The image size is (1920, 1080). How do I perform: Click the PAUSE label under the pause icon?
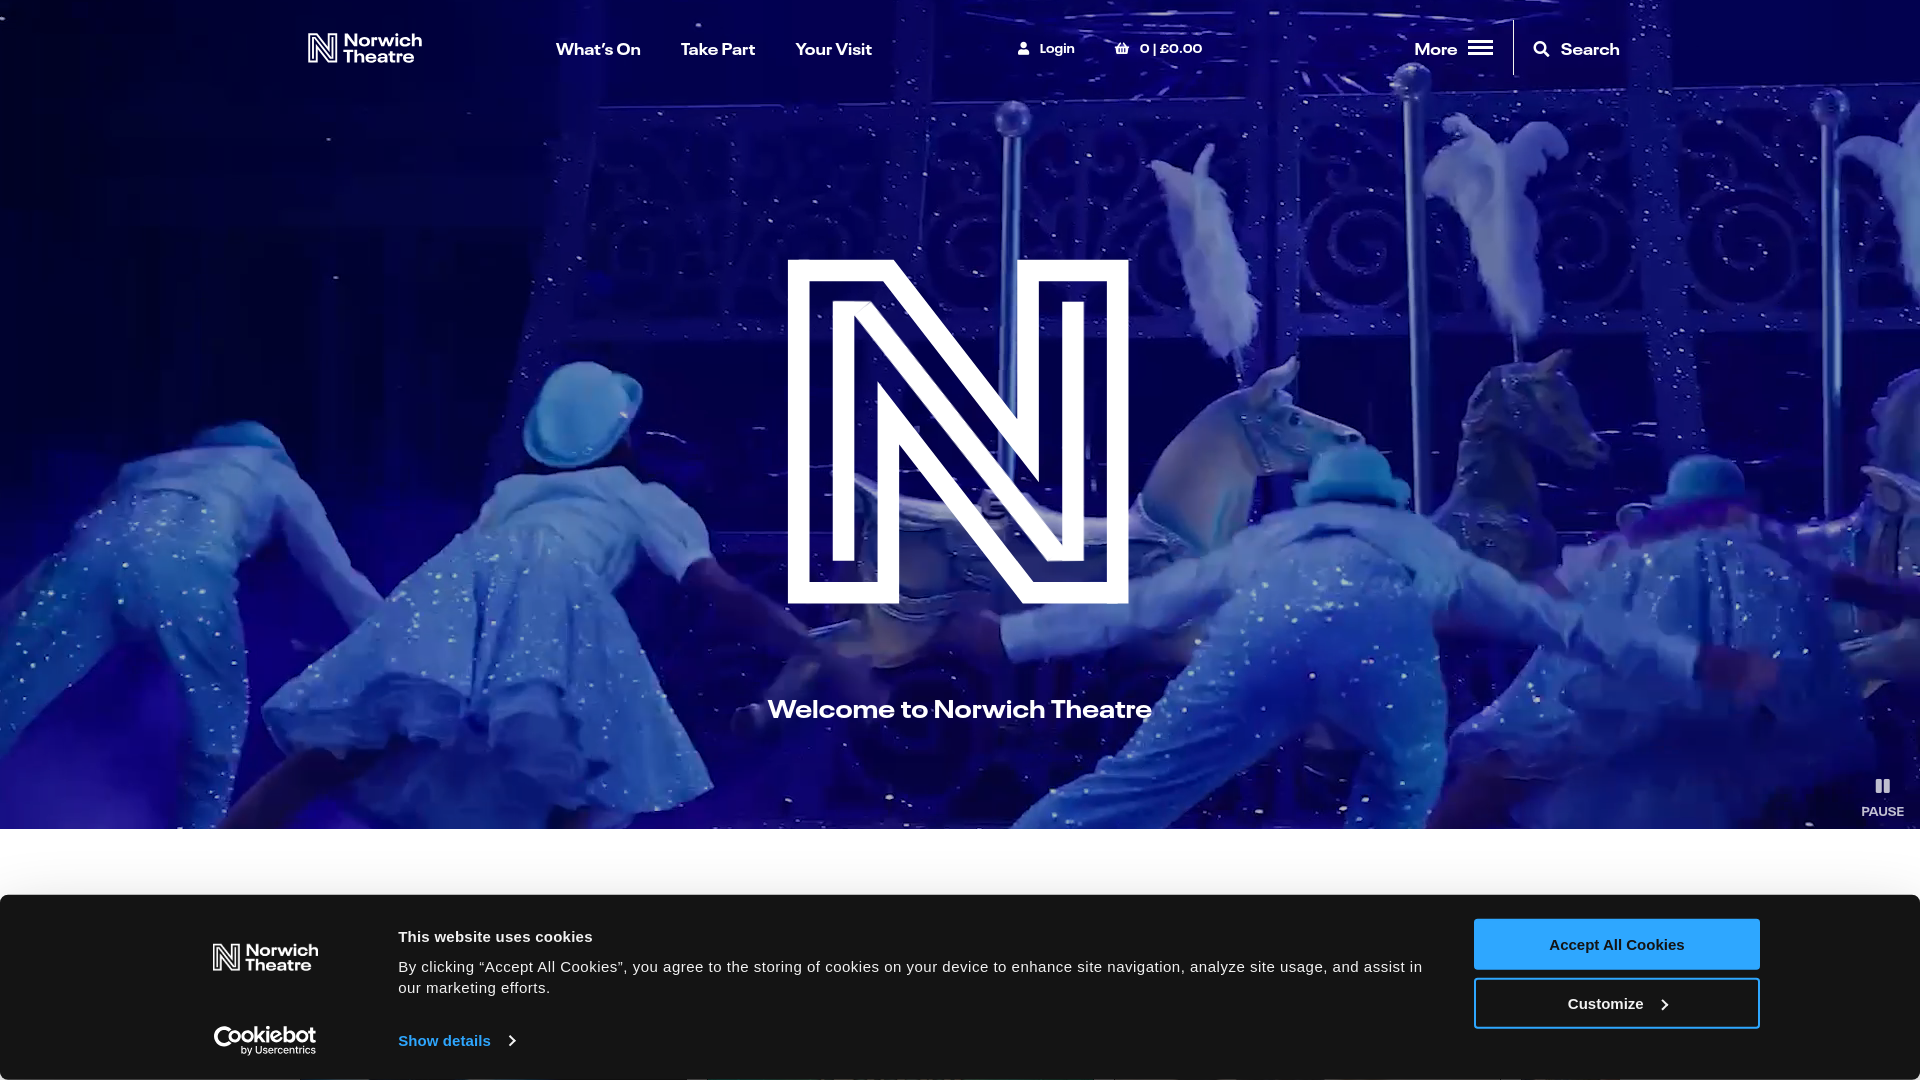point(1882,811)
